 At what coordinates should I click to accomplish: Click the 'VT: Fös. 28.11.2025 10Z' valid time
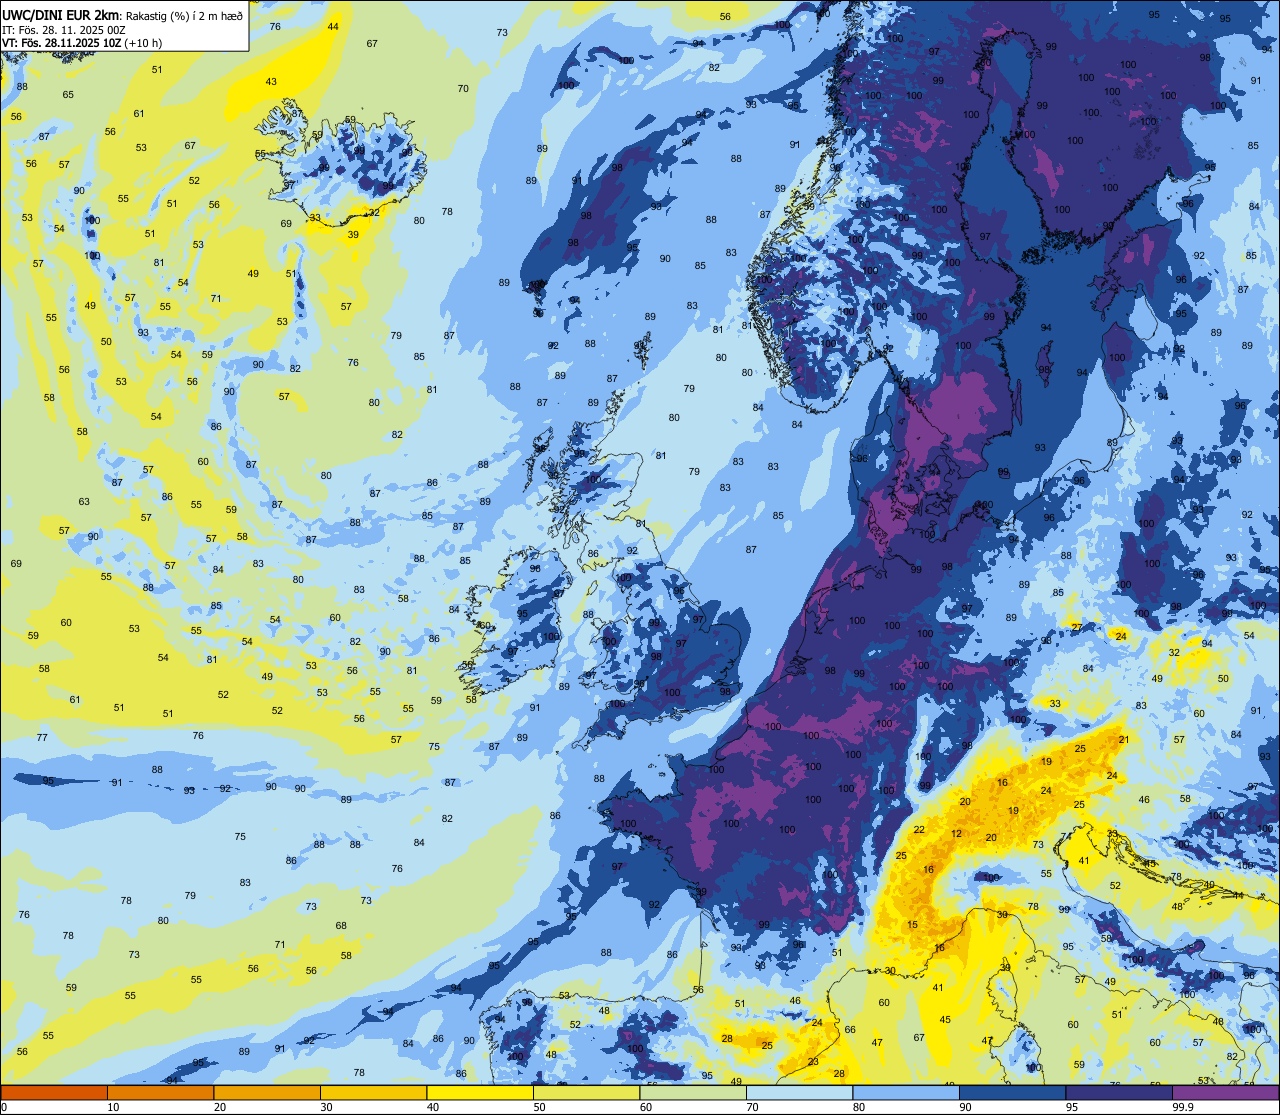[x=60, y=42]
